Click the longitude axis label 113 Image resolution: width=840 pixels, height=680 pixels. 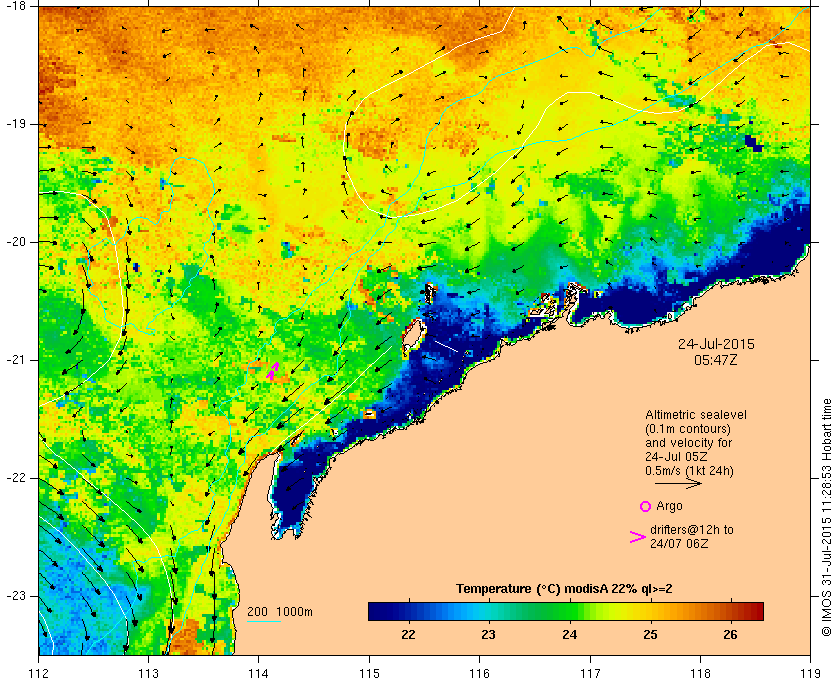(148, 673)
